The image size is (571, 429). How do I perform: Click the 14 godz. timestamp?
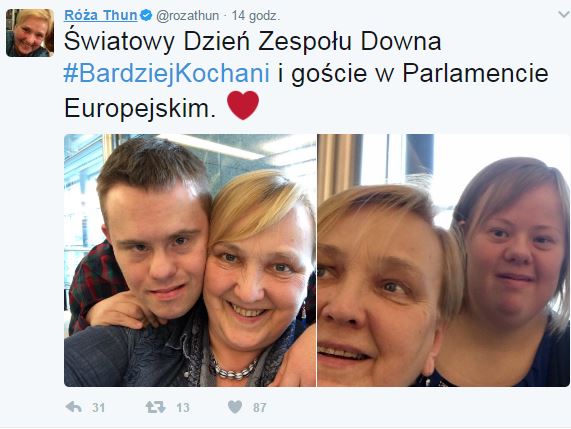[256, 16]
